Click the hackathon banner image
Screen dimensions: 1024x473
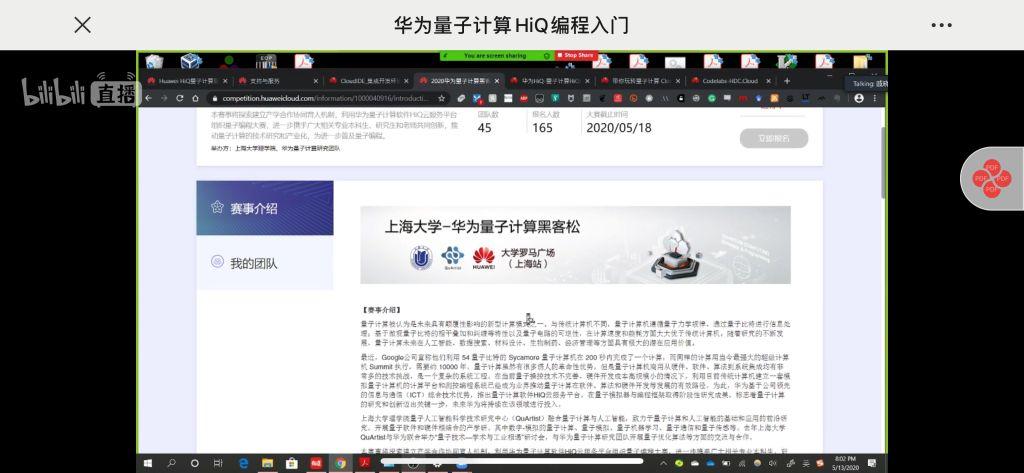575,245
